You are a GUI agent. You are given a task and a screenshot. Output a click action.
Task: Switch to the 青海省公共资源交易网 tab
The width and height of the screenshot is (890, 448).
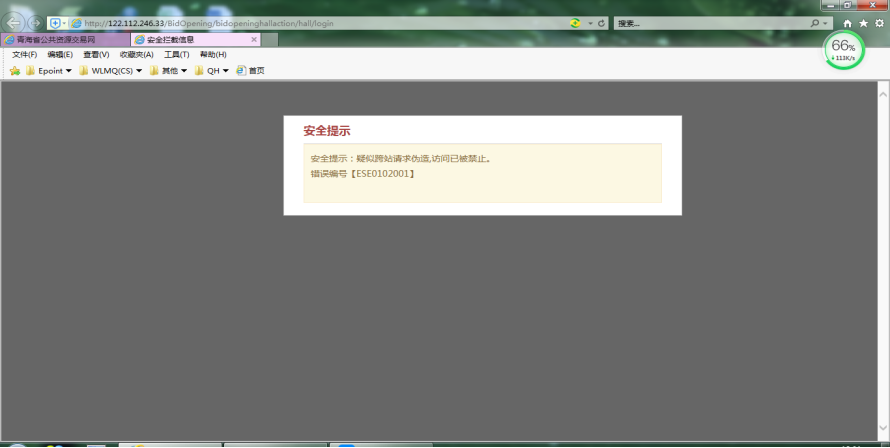coord(62,40)
